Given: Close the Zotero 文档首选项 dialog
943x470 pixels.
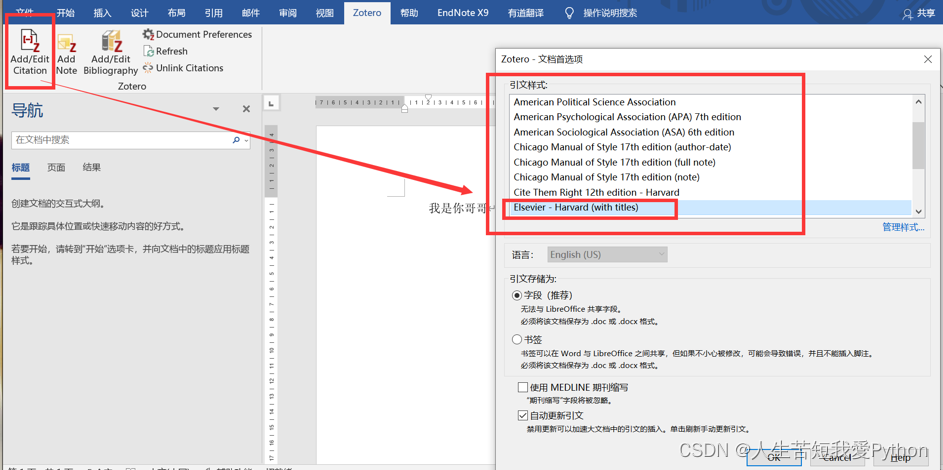Looking at the screenshot, I should (x=927, y=59).
